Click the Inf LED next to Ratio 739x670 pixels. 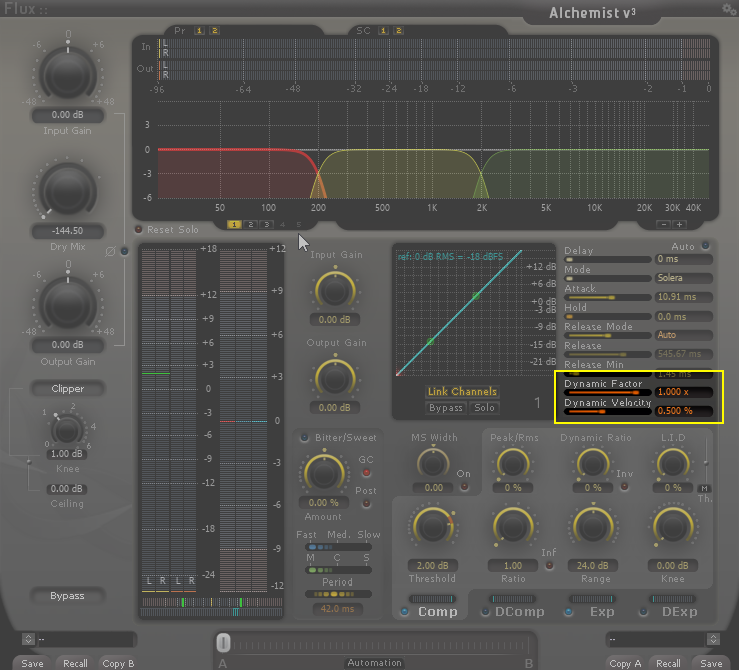click(548, 566)
